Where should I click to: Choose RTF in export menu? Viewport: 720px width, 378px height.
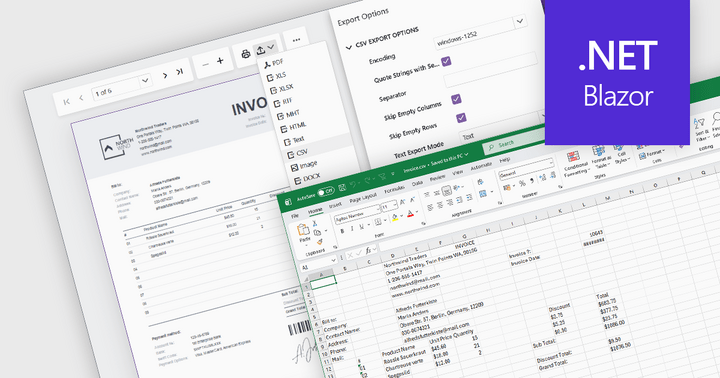click(x=283, y=102)
